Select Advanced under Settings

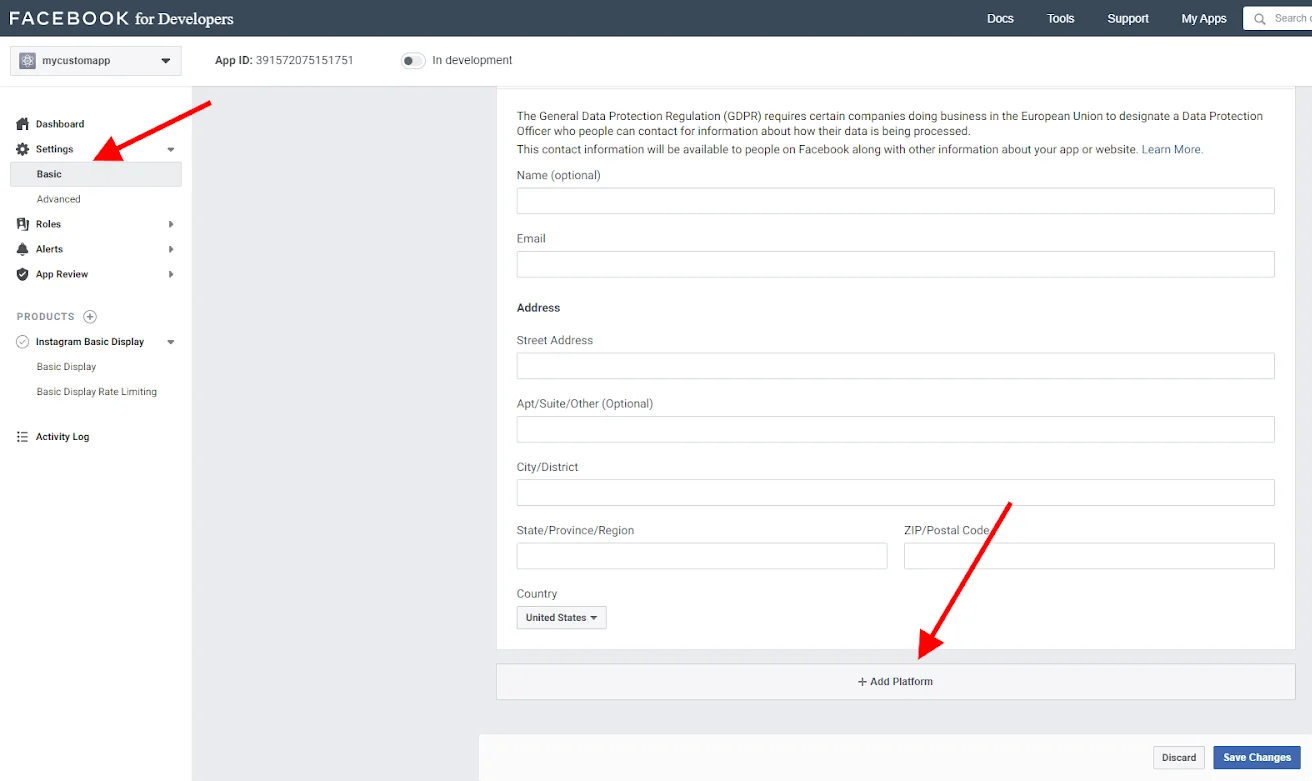(x=59, y=199)
